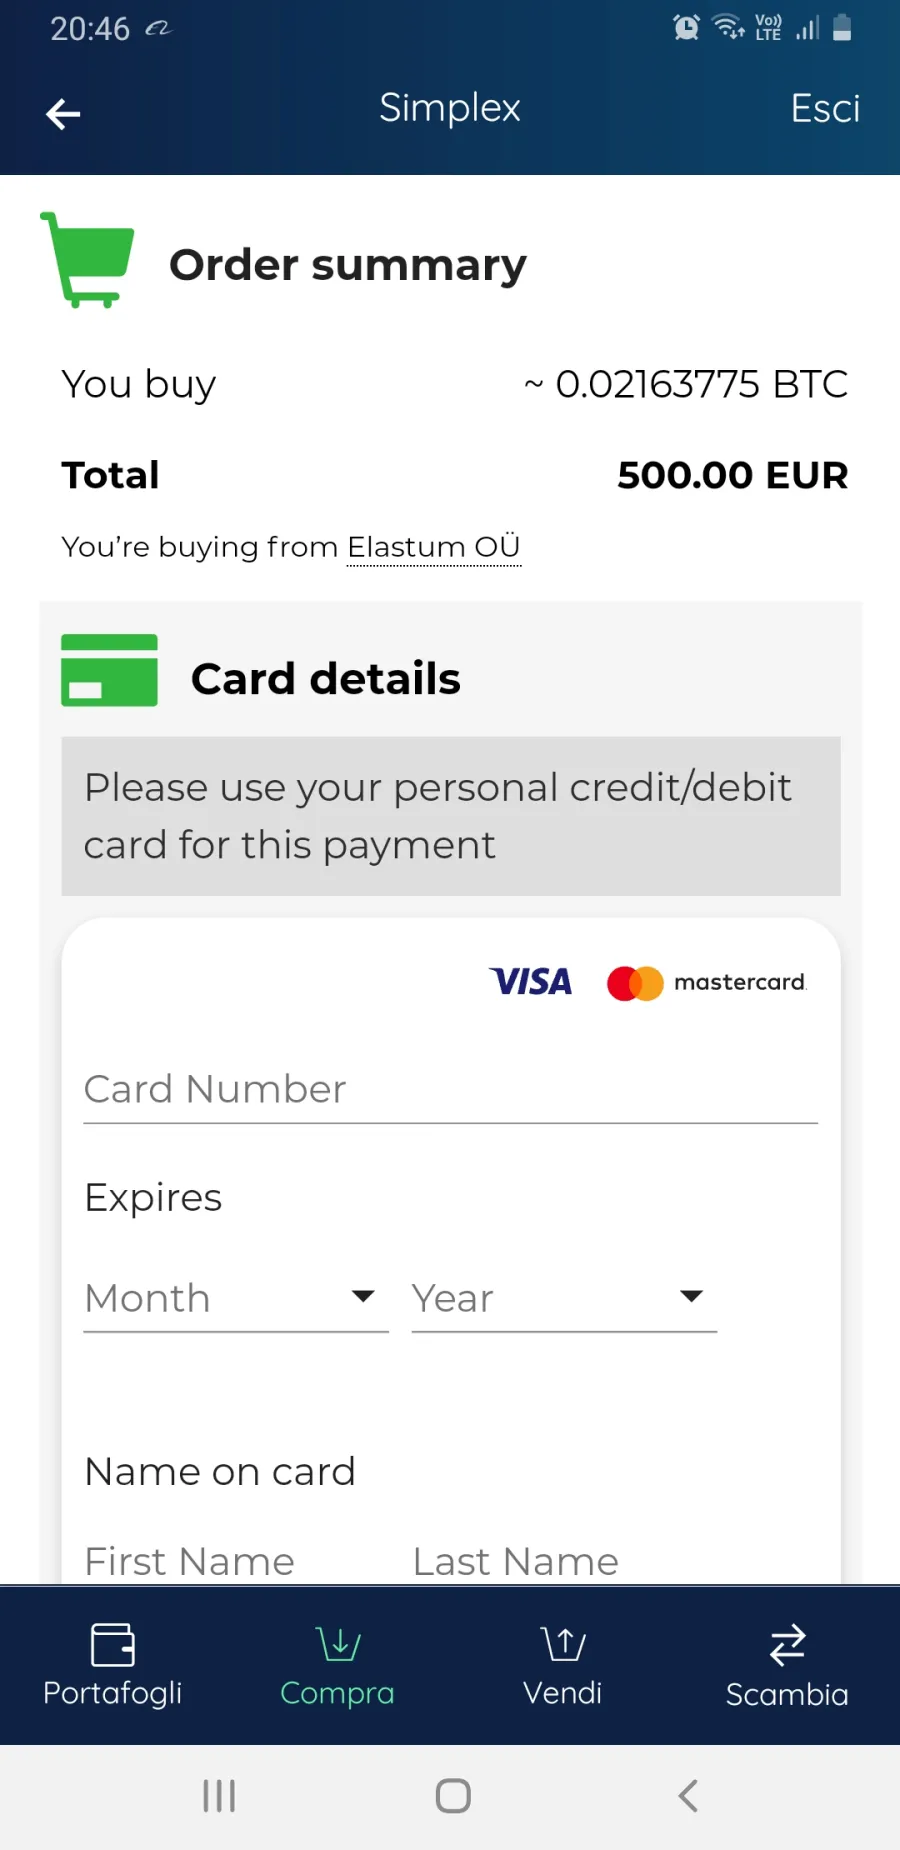Expand the Year dropdown
Screen dimensions: 900x1850
point(564,1298)
